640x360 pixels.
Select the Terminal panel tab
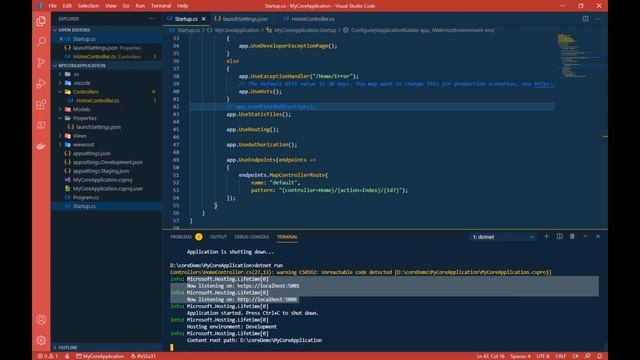point(287,237)
